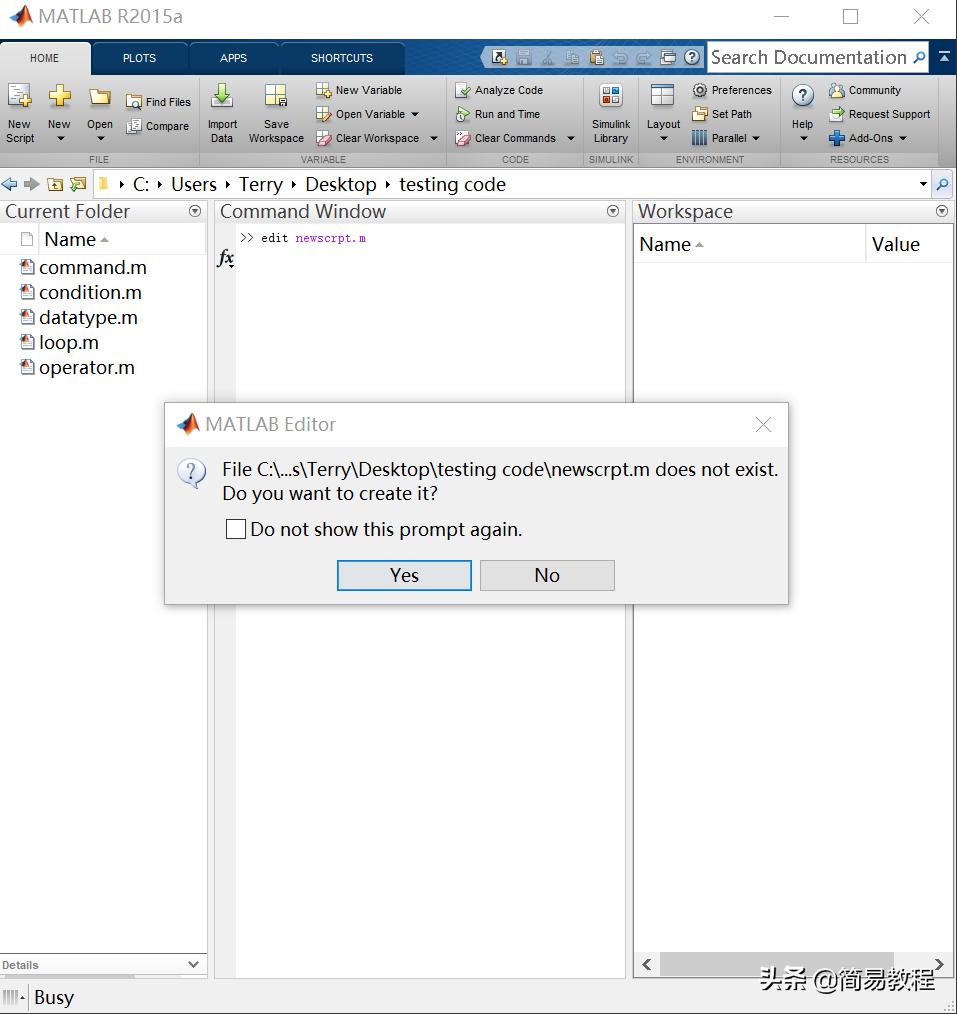The height and width of the screenshot is (1014, 957).
Task: Create a New Variable
Action: click(x=359, y=90)
